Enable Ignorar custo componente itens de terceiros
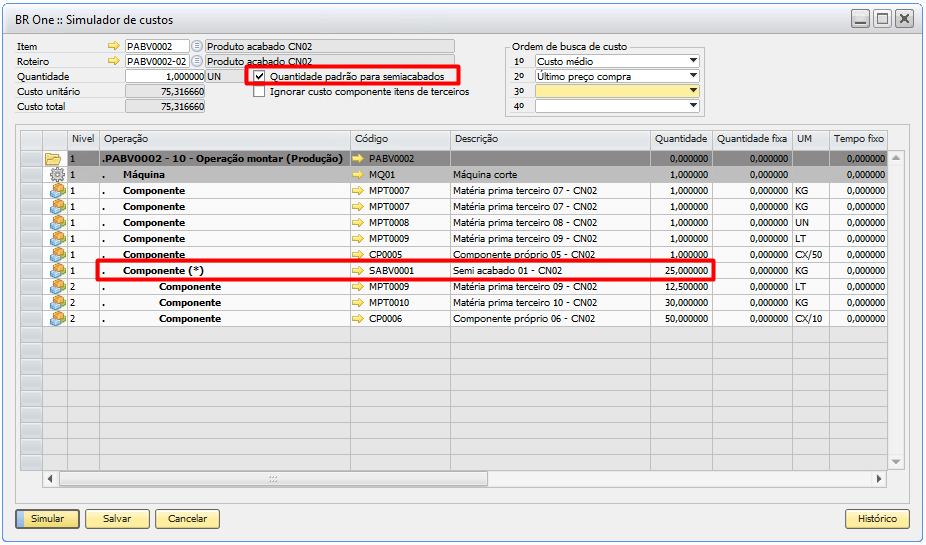This screenshot has width=926, height=545. (260, 91)
